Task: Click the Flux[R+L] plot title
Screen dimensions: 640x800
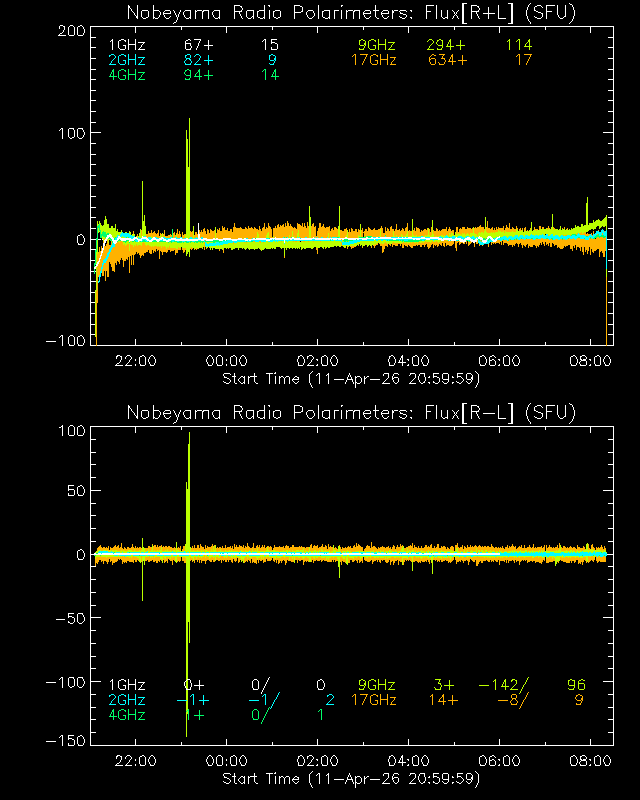Action: (351, 12)
